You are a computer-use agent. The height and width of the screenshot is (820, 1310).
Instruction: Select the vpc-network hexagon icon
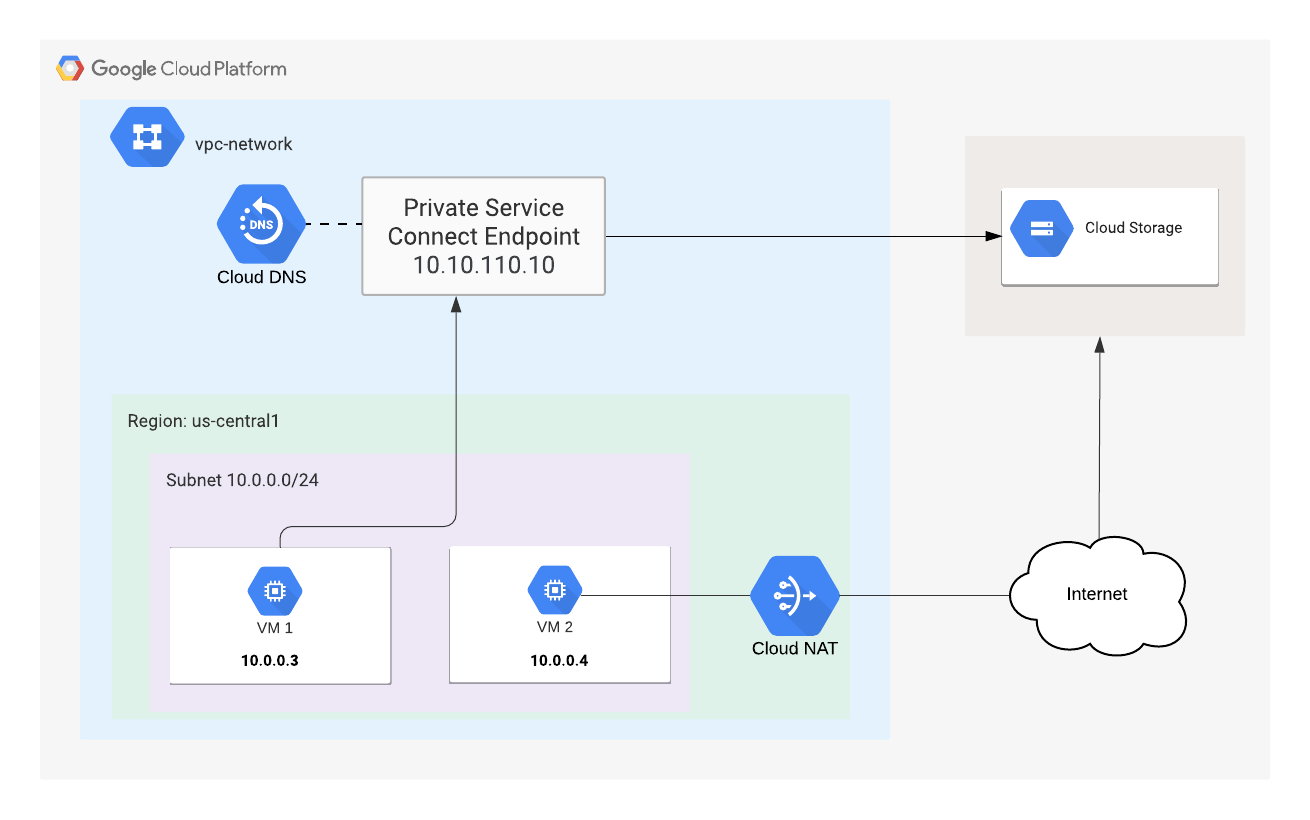(147, 137)
